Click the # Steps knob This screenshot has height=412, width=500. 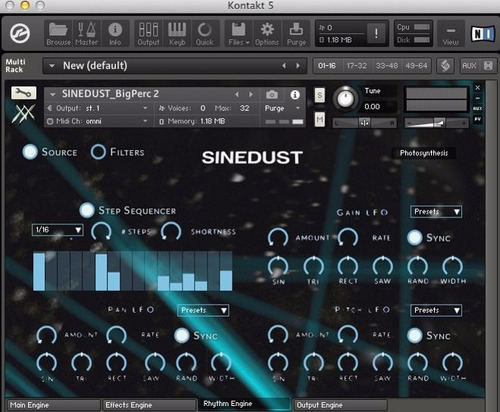[x=101, y=231]
